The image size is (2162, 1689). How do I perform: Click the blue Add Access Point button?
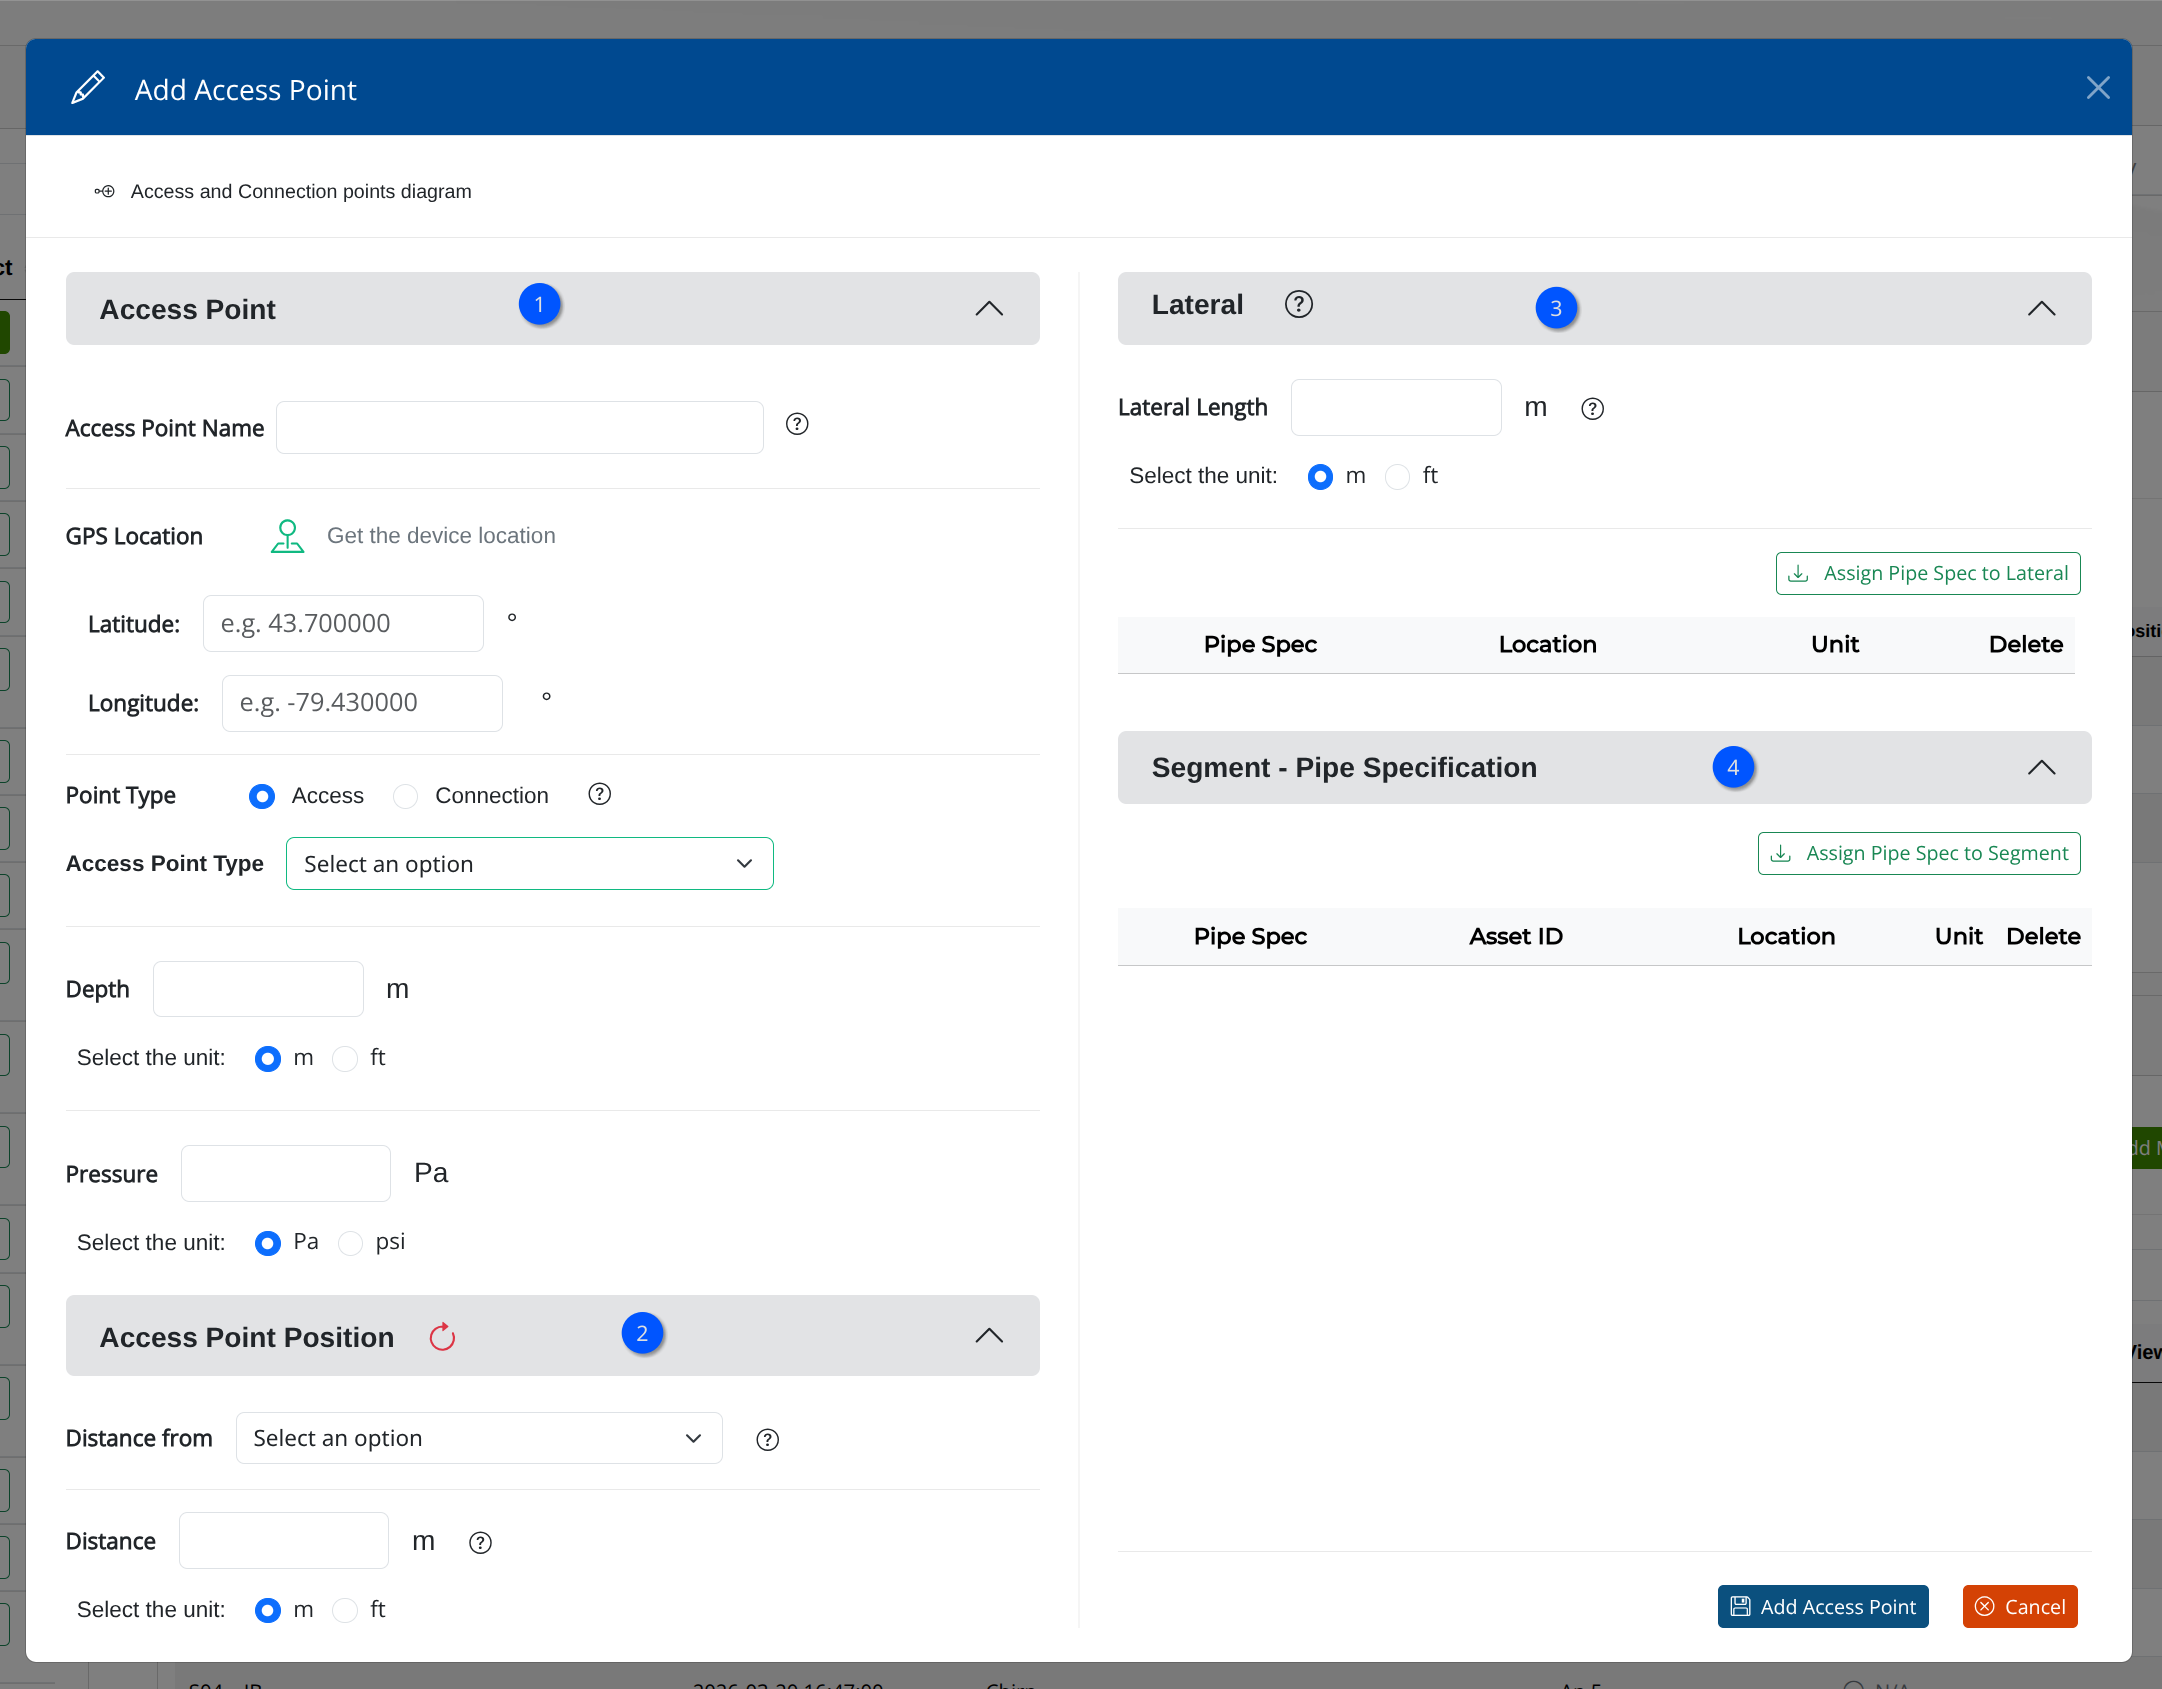tap(1823, 1606)
